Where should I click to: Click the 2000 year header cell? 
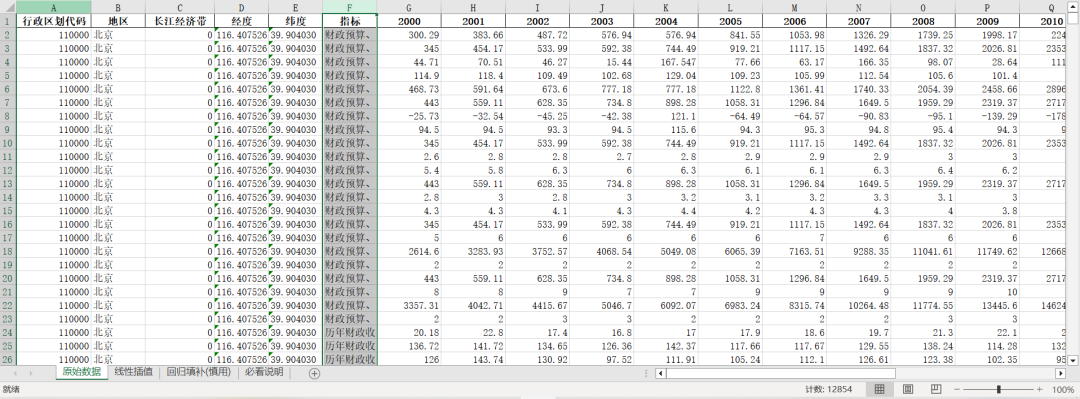[x=409, y=21]
